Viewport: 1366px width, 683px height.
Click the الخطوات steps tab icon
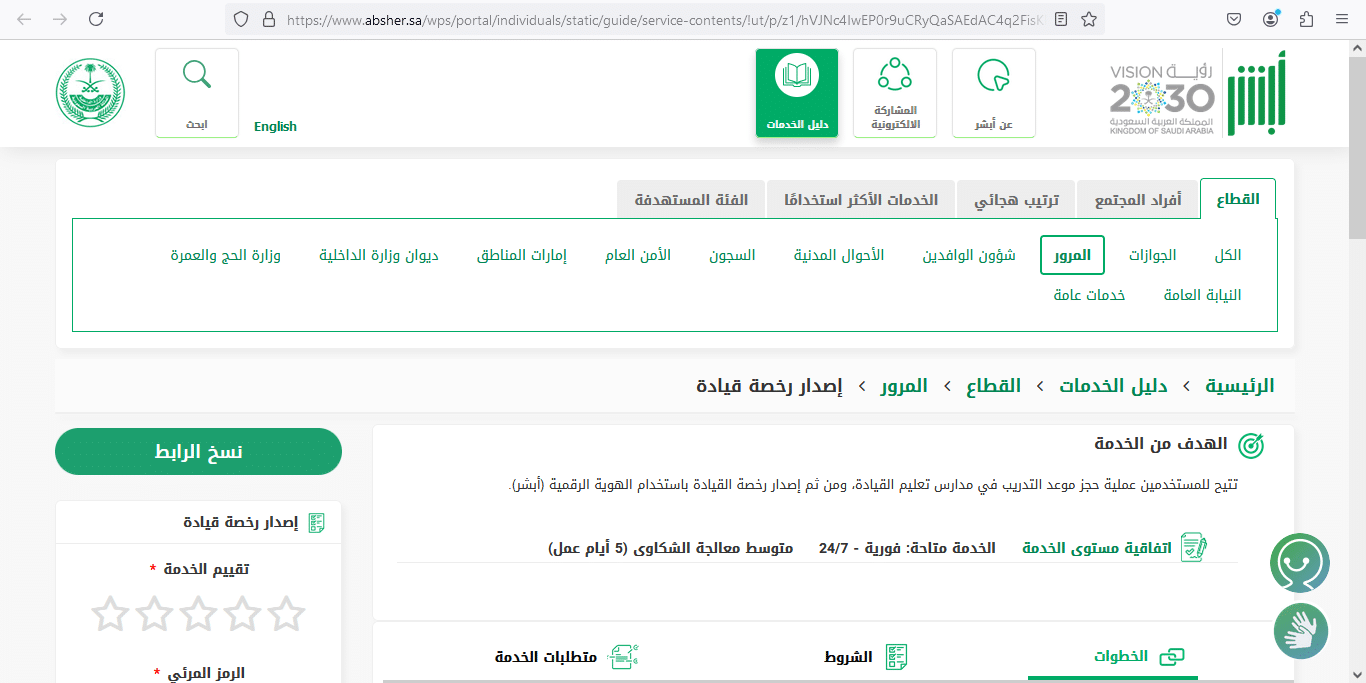tap(1171, 657)
